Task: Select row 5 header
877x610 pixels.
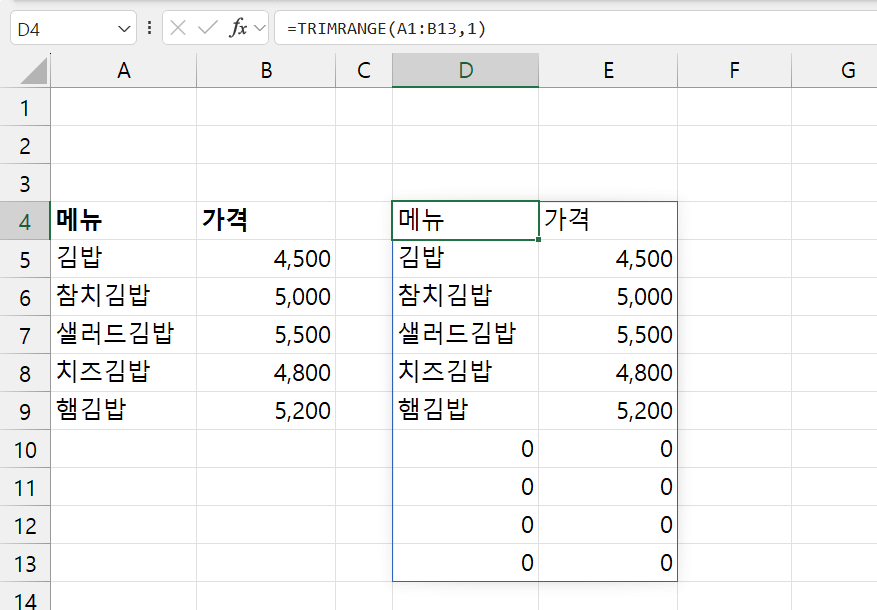Action: coord(25,259)
